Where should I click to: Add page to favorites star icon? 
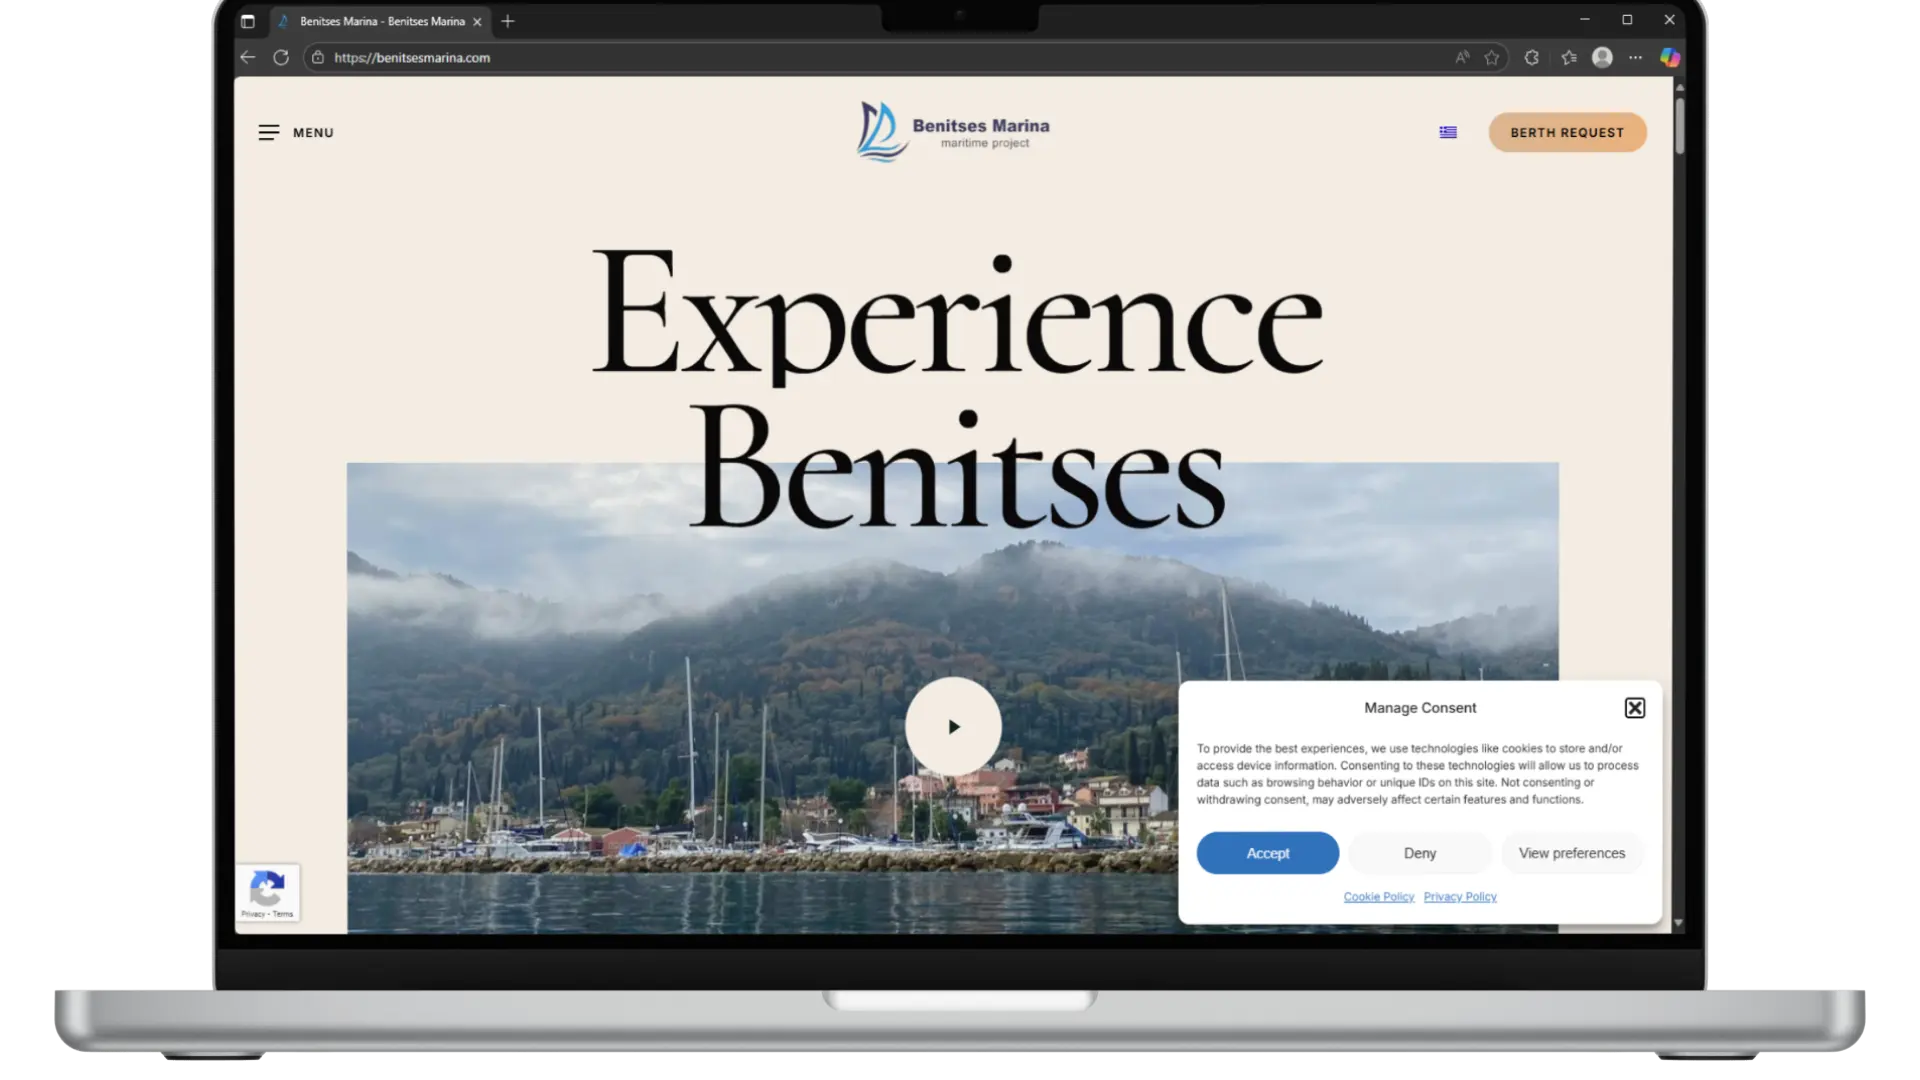[x=1492, y=58]
